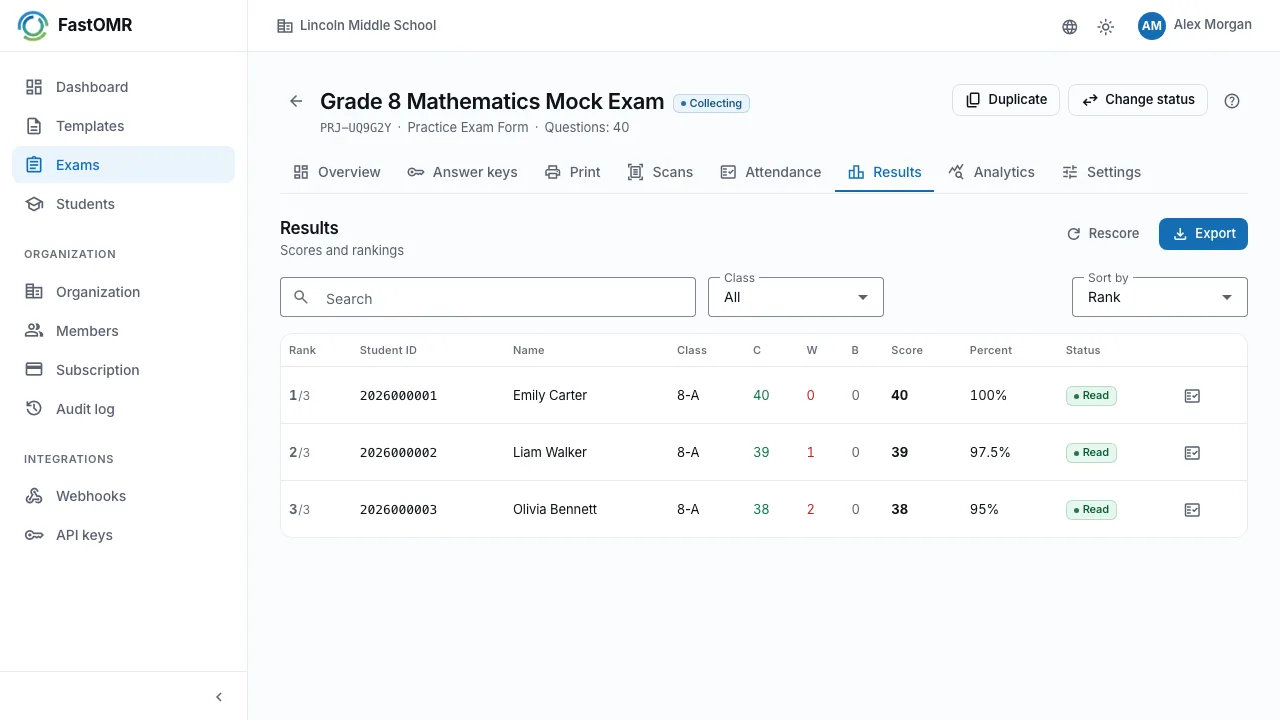The width and height of the screenshot is (1280, 720).
Task: Open the Class filter dropdown
Action: (796, 297)
